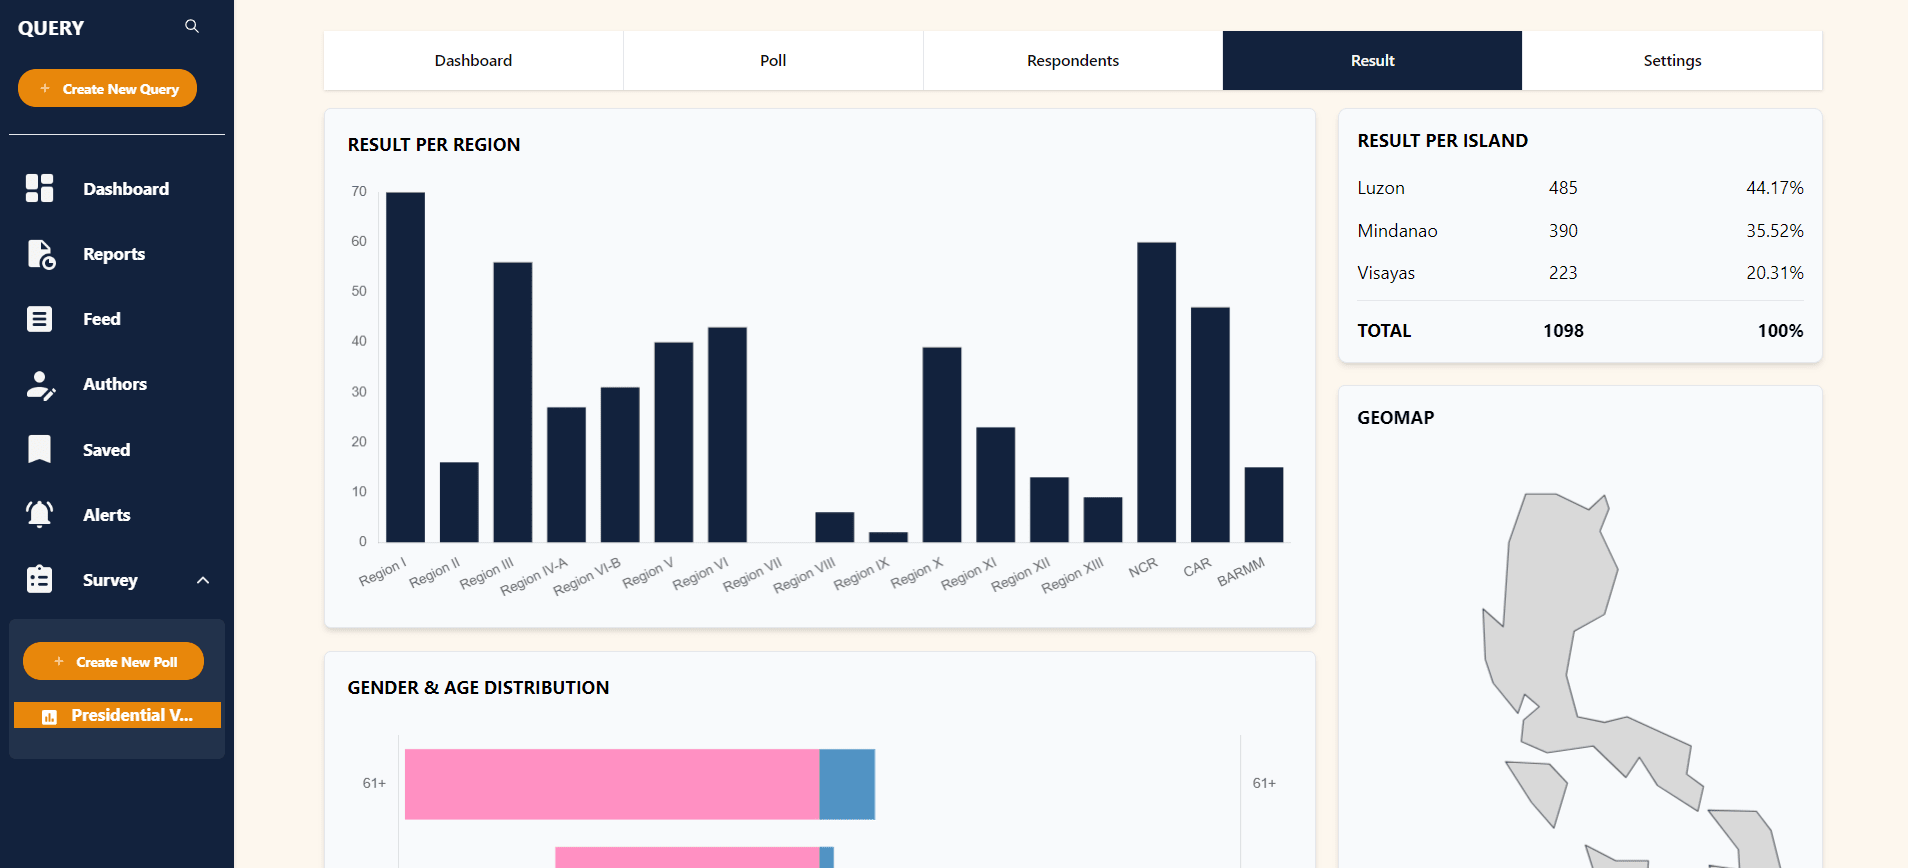
Task: Click the Reports document icon
Action: coord(40,254)
